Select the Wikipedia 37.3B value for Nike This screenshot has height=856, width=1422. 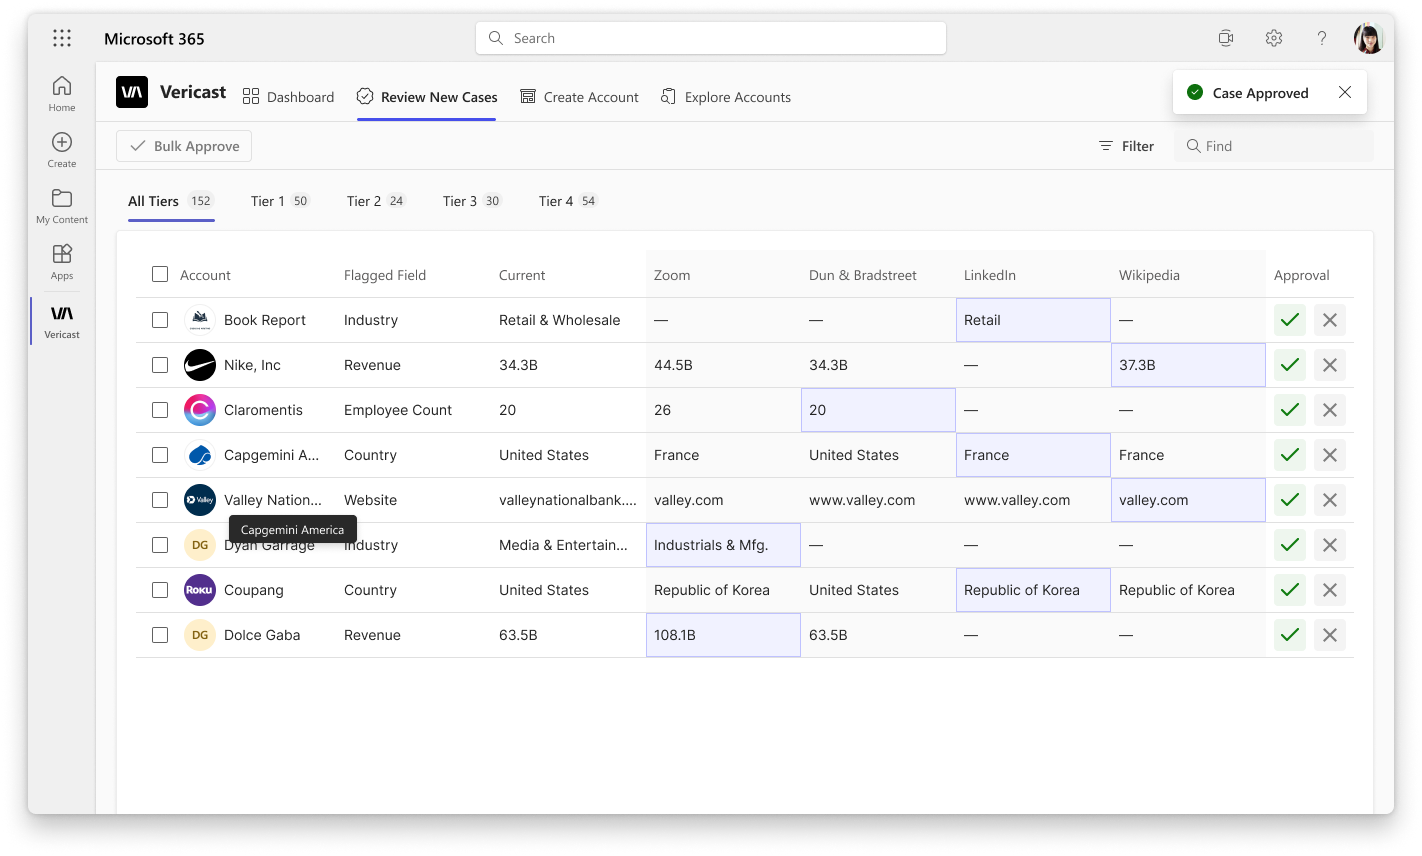point(1188,365)
